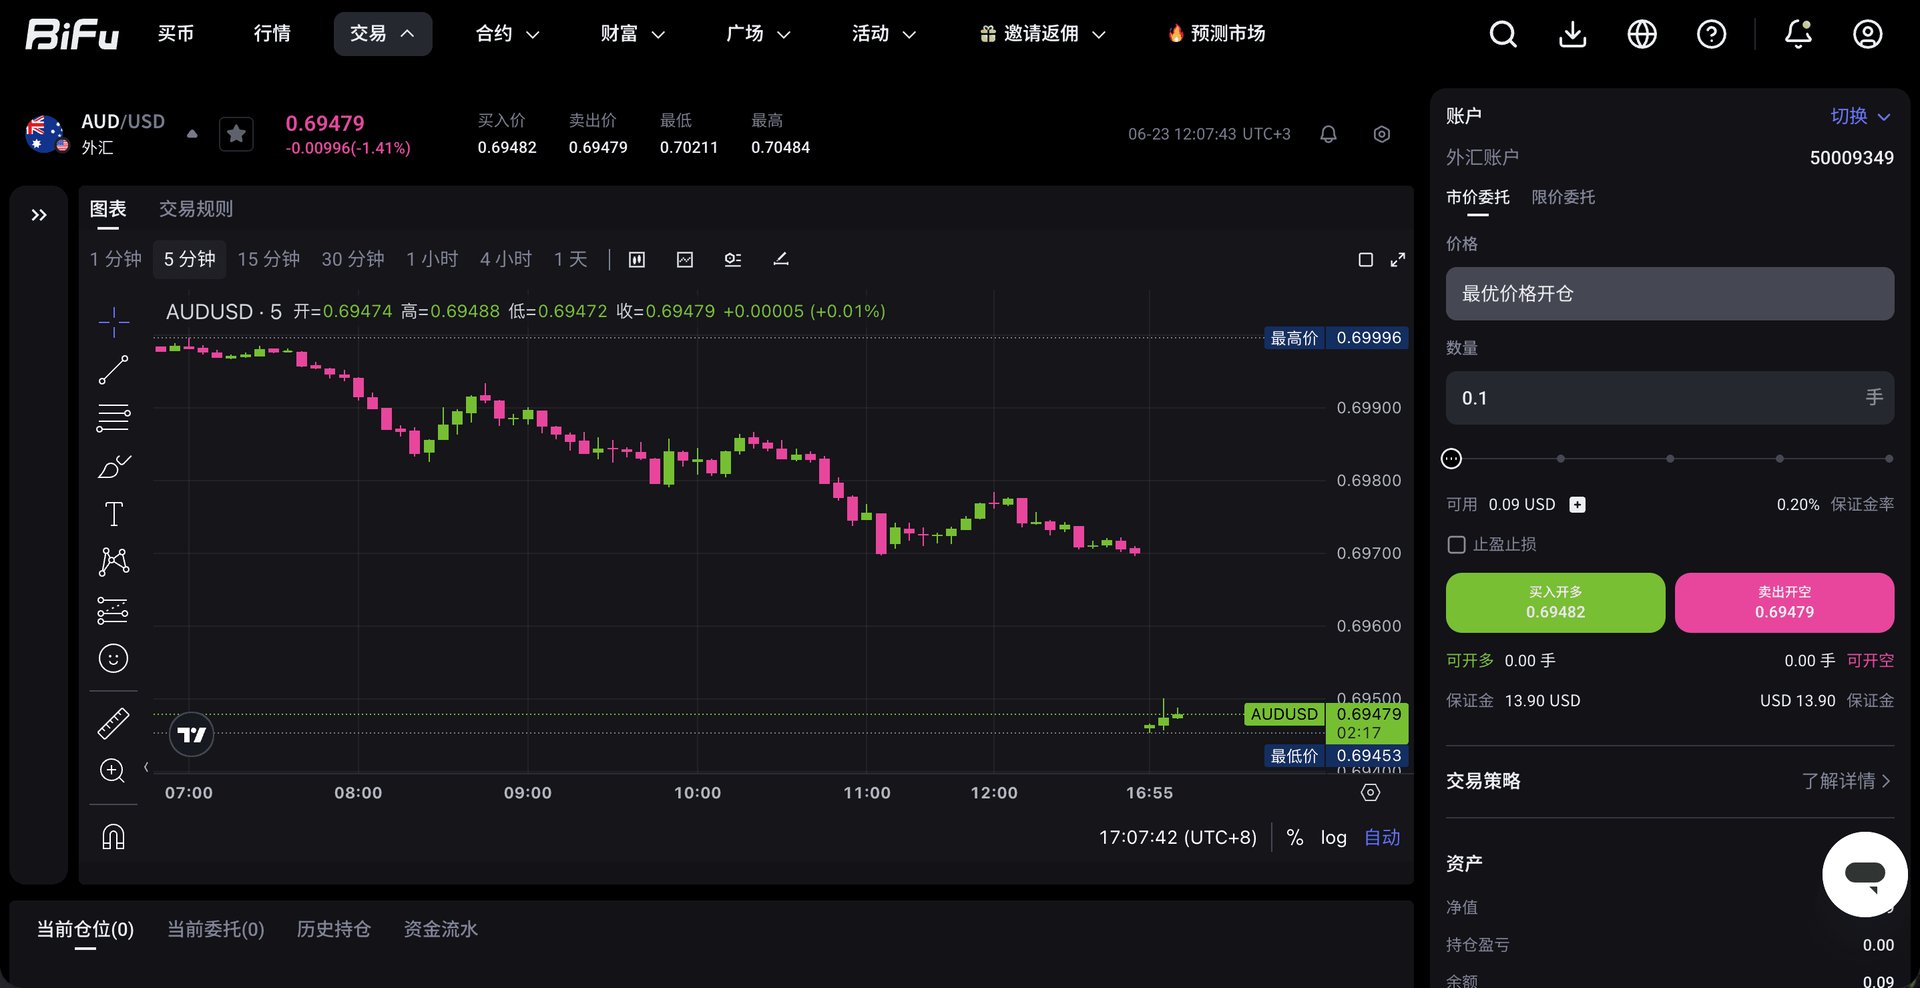Click the 买入开多 green button
Image resolution: width=1920 pixels, height=988 pixels.
(1555, 603)
